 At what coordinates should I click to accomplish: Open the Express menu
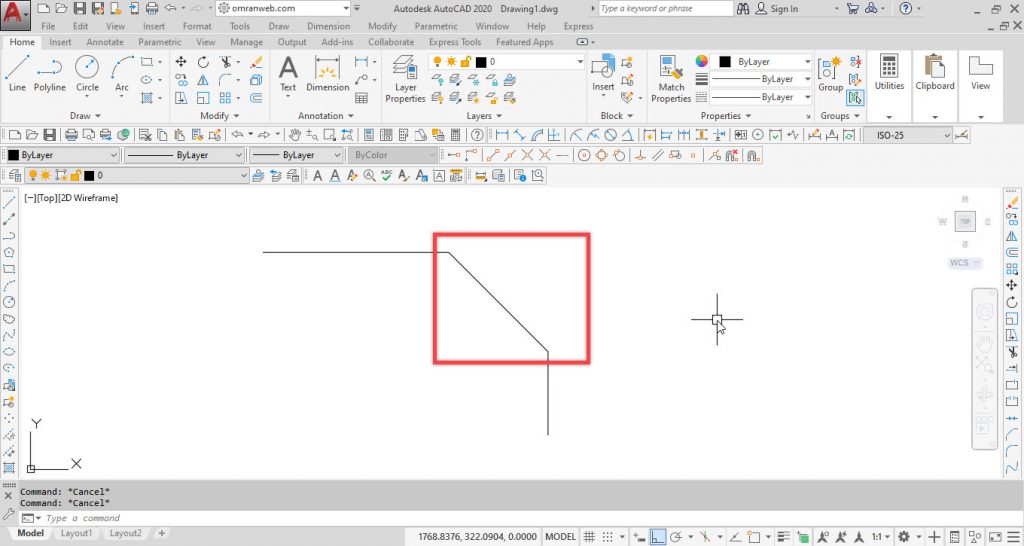(x=578, y=26)
